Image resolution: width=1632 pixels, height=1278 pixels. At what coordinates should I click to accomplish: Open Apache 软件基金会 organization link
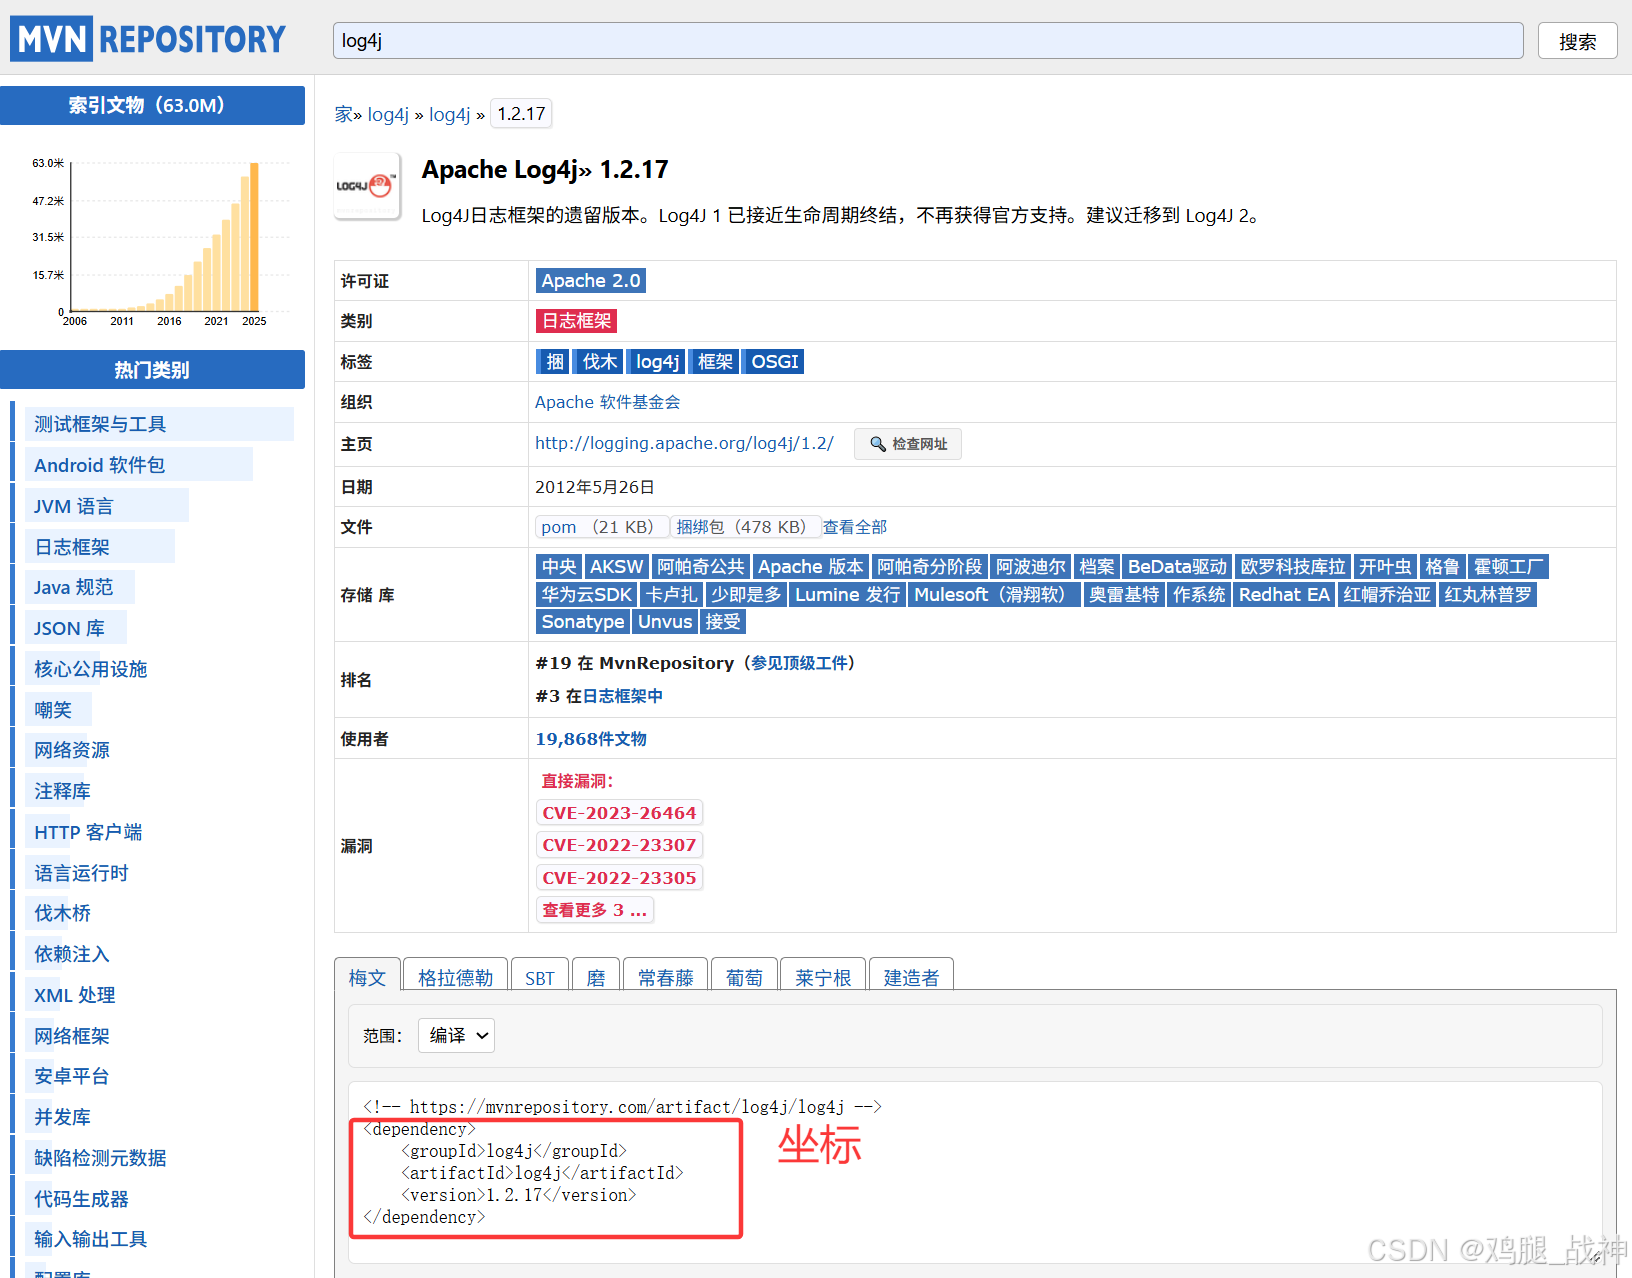click(607, 402)
